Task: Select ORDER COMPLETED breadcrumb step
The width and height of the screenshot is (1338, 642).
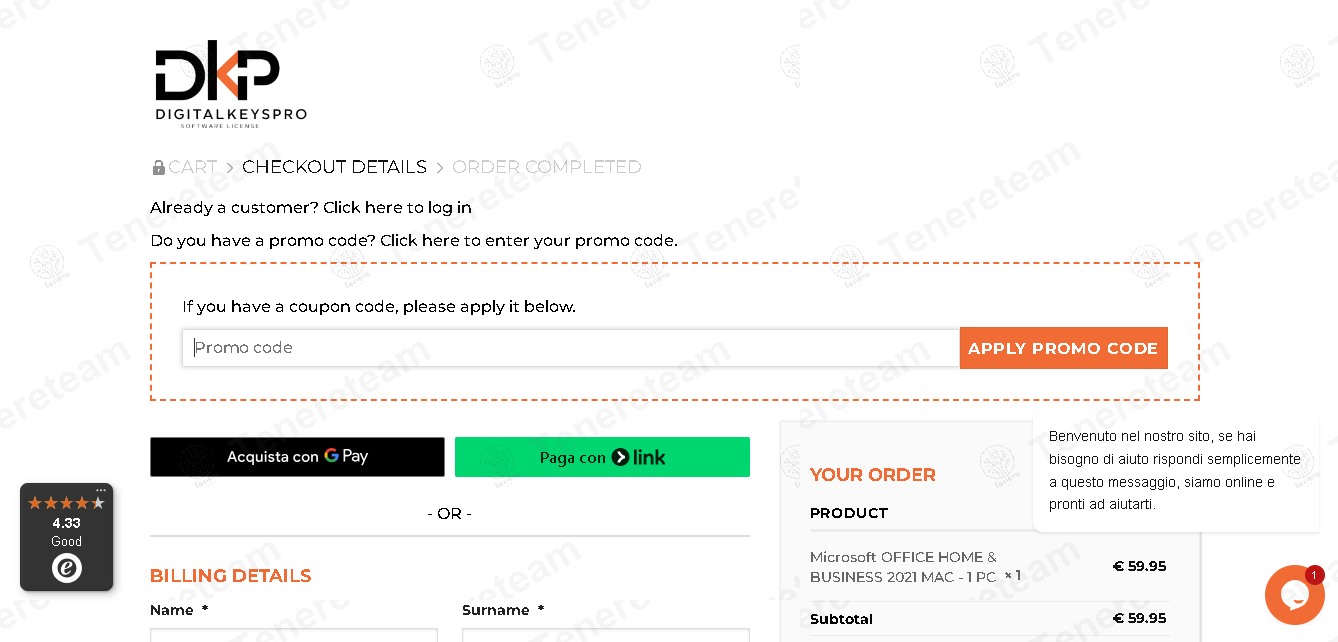Action: (546, 167)
